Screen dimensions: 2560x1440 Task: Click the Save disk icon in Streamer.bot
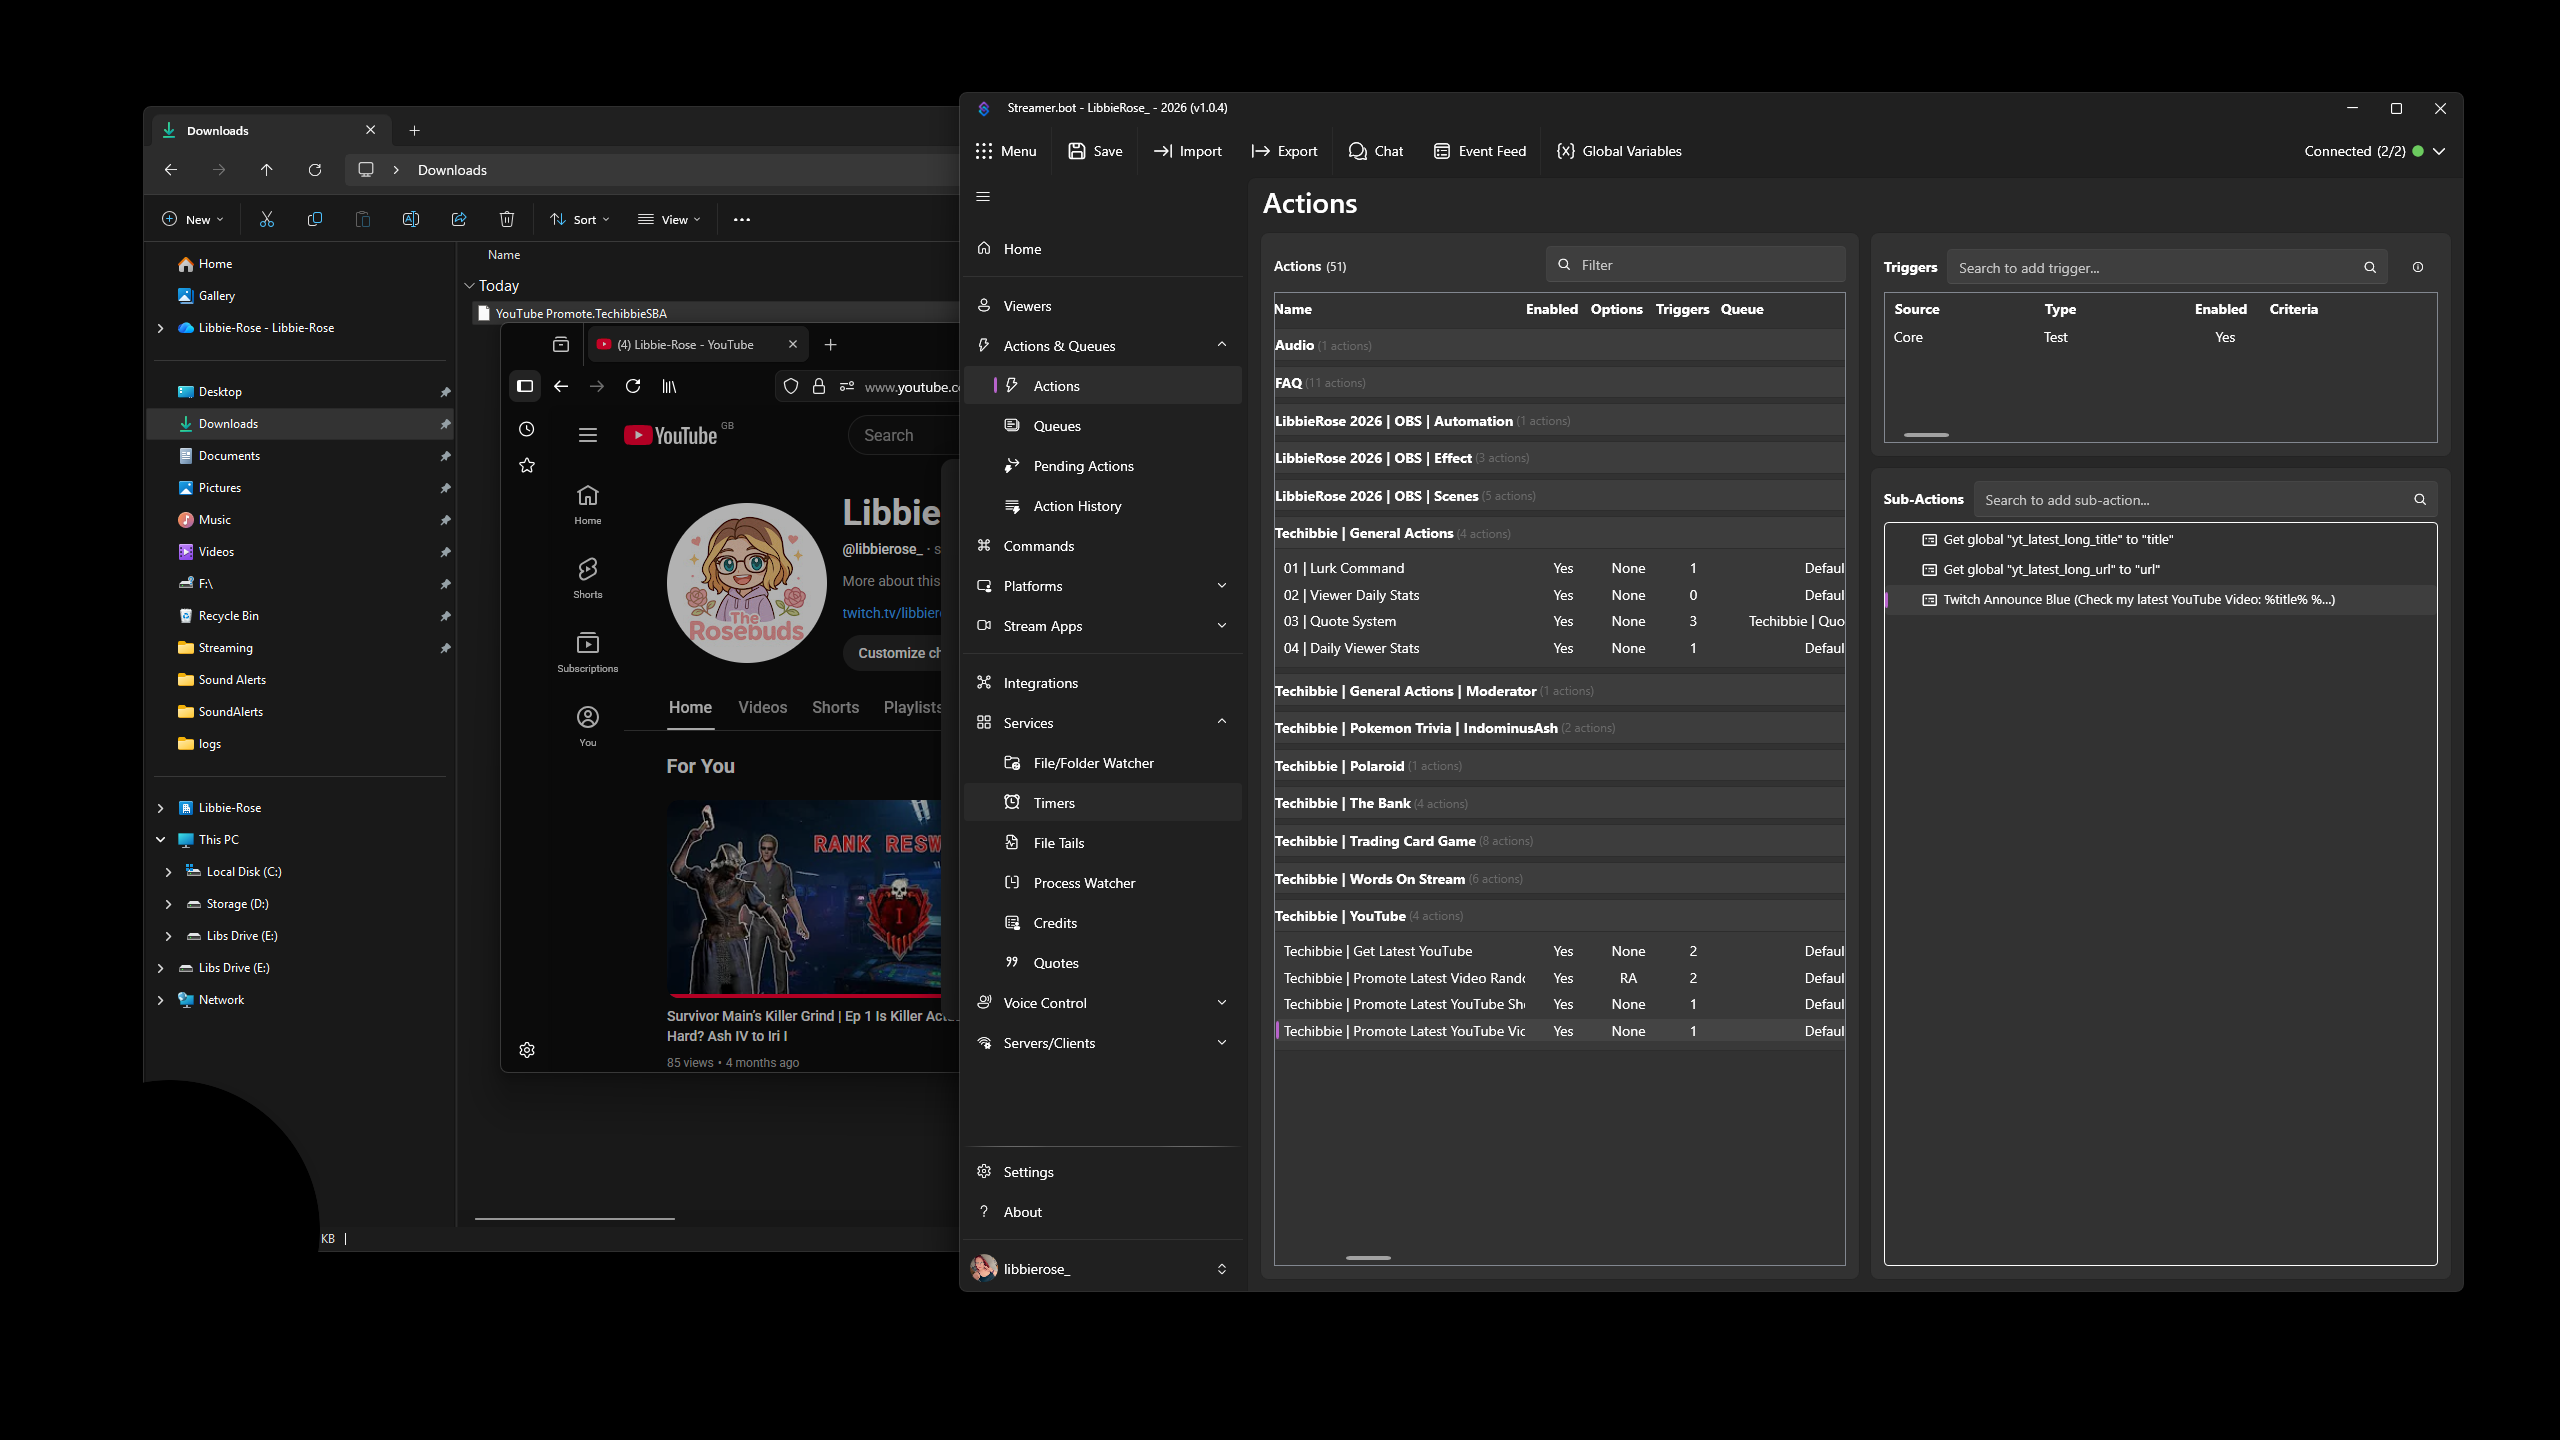[x=1076, y=151]
